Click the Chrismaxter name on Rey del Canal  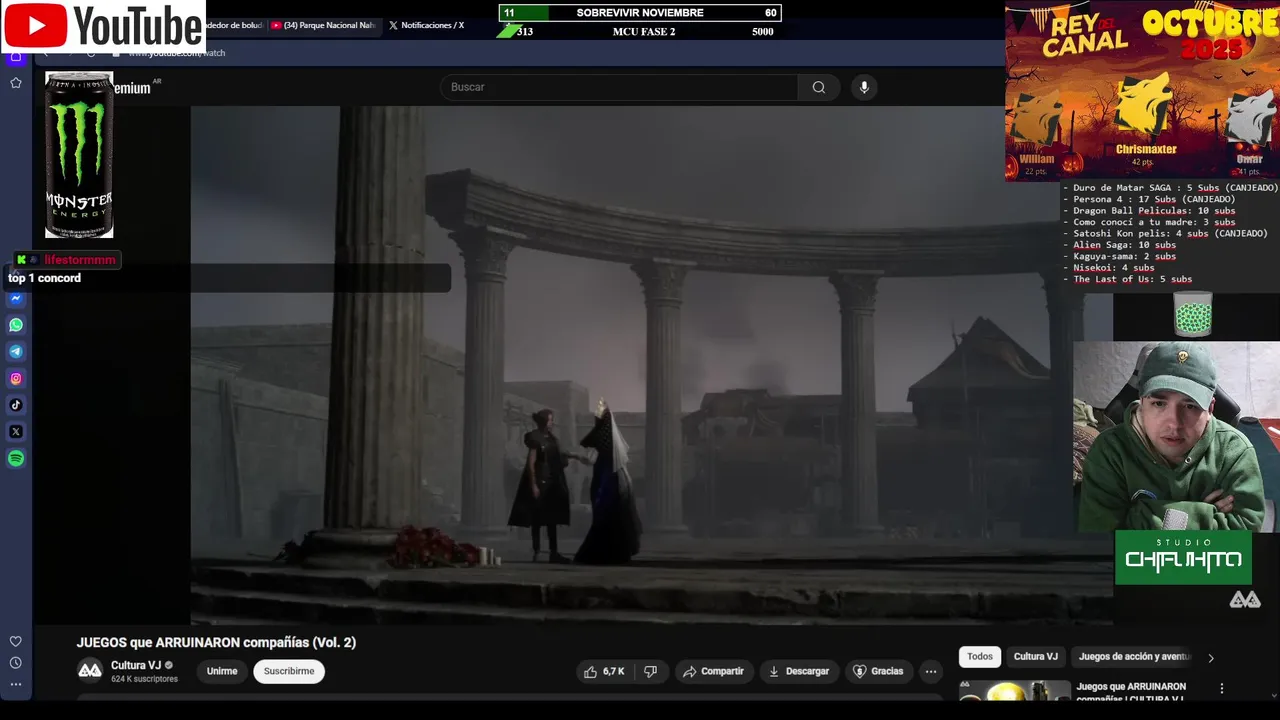1146,150
